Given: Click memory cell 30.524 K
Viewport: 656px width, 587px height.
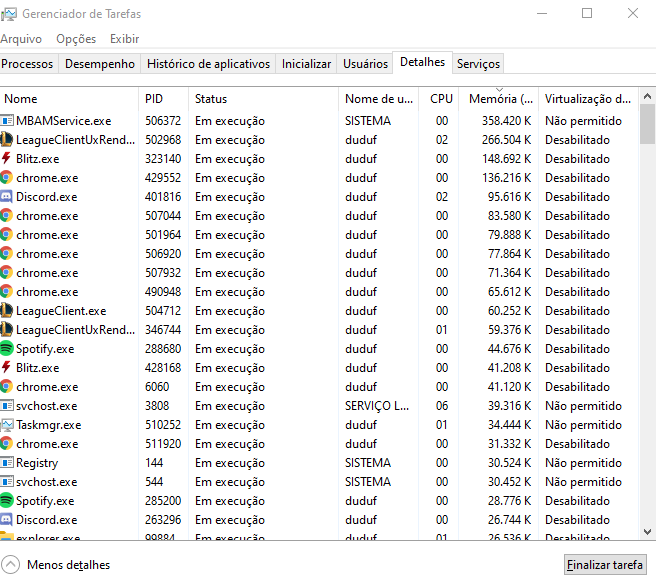Looking at the screenshot, I should [x=509, y=463].
